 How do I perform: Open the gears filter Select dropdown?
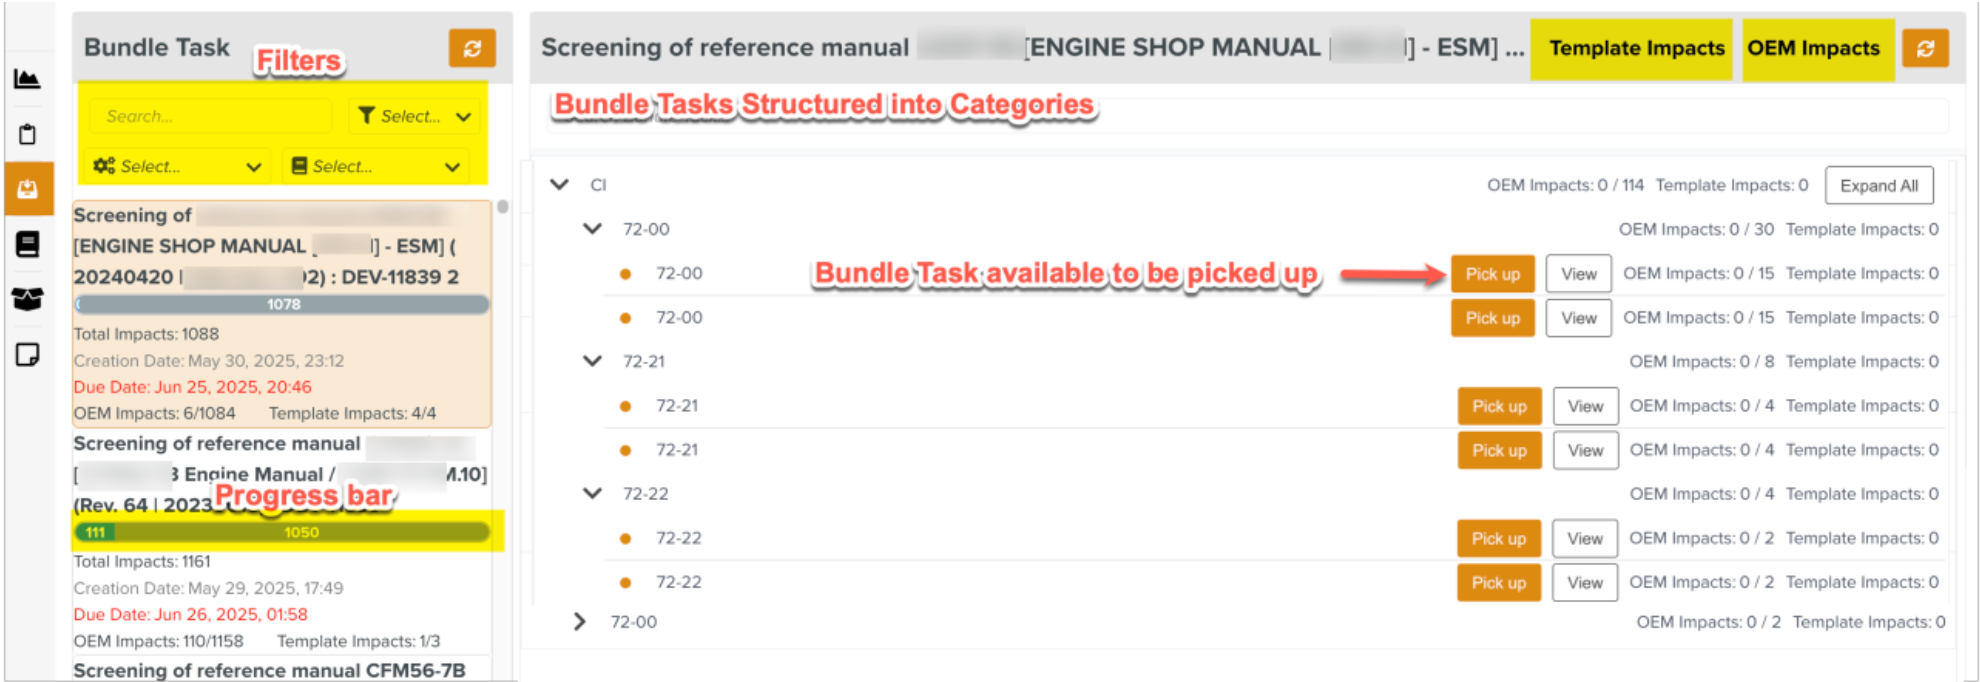(x=177, y=166)
